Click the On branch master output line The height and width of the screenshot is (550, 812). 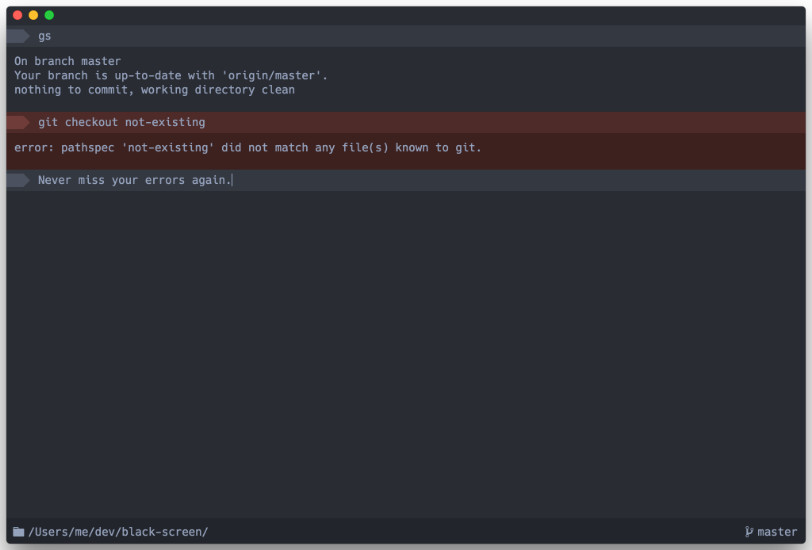[67, 61]
